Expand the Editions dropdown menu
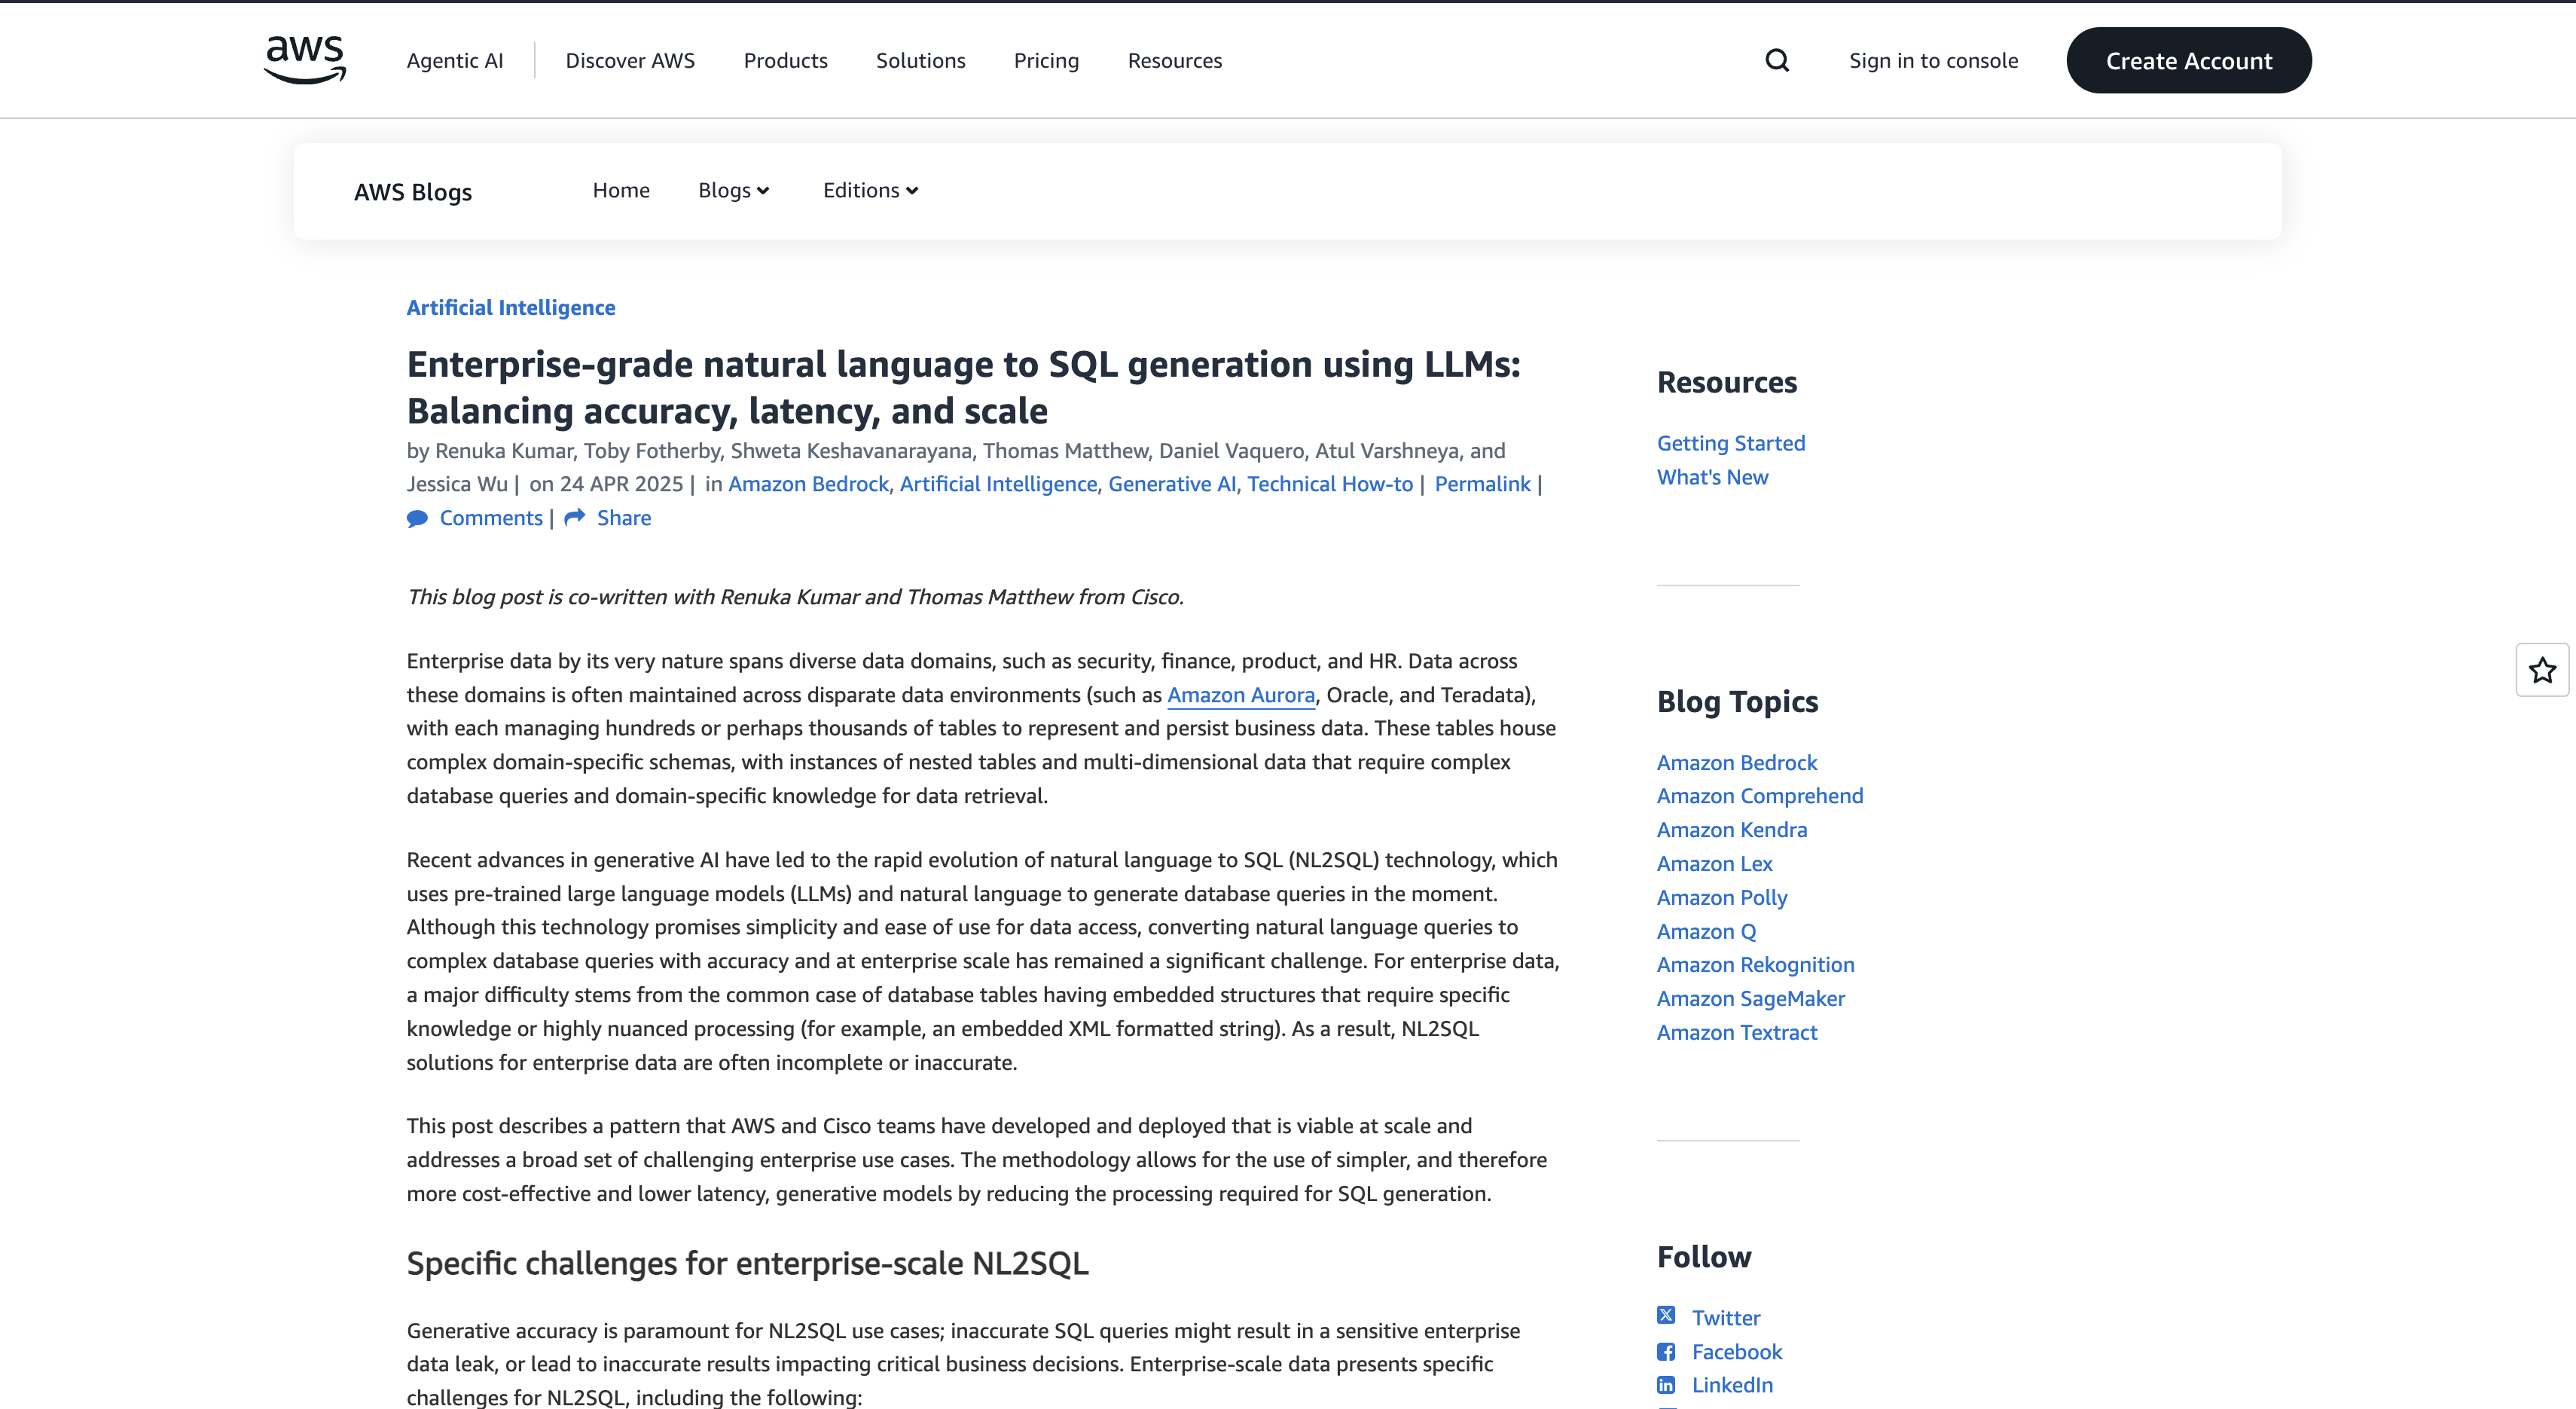2576x1409 pixels. point(870,190)
